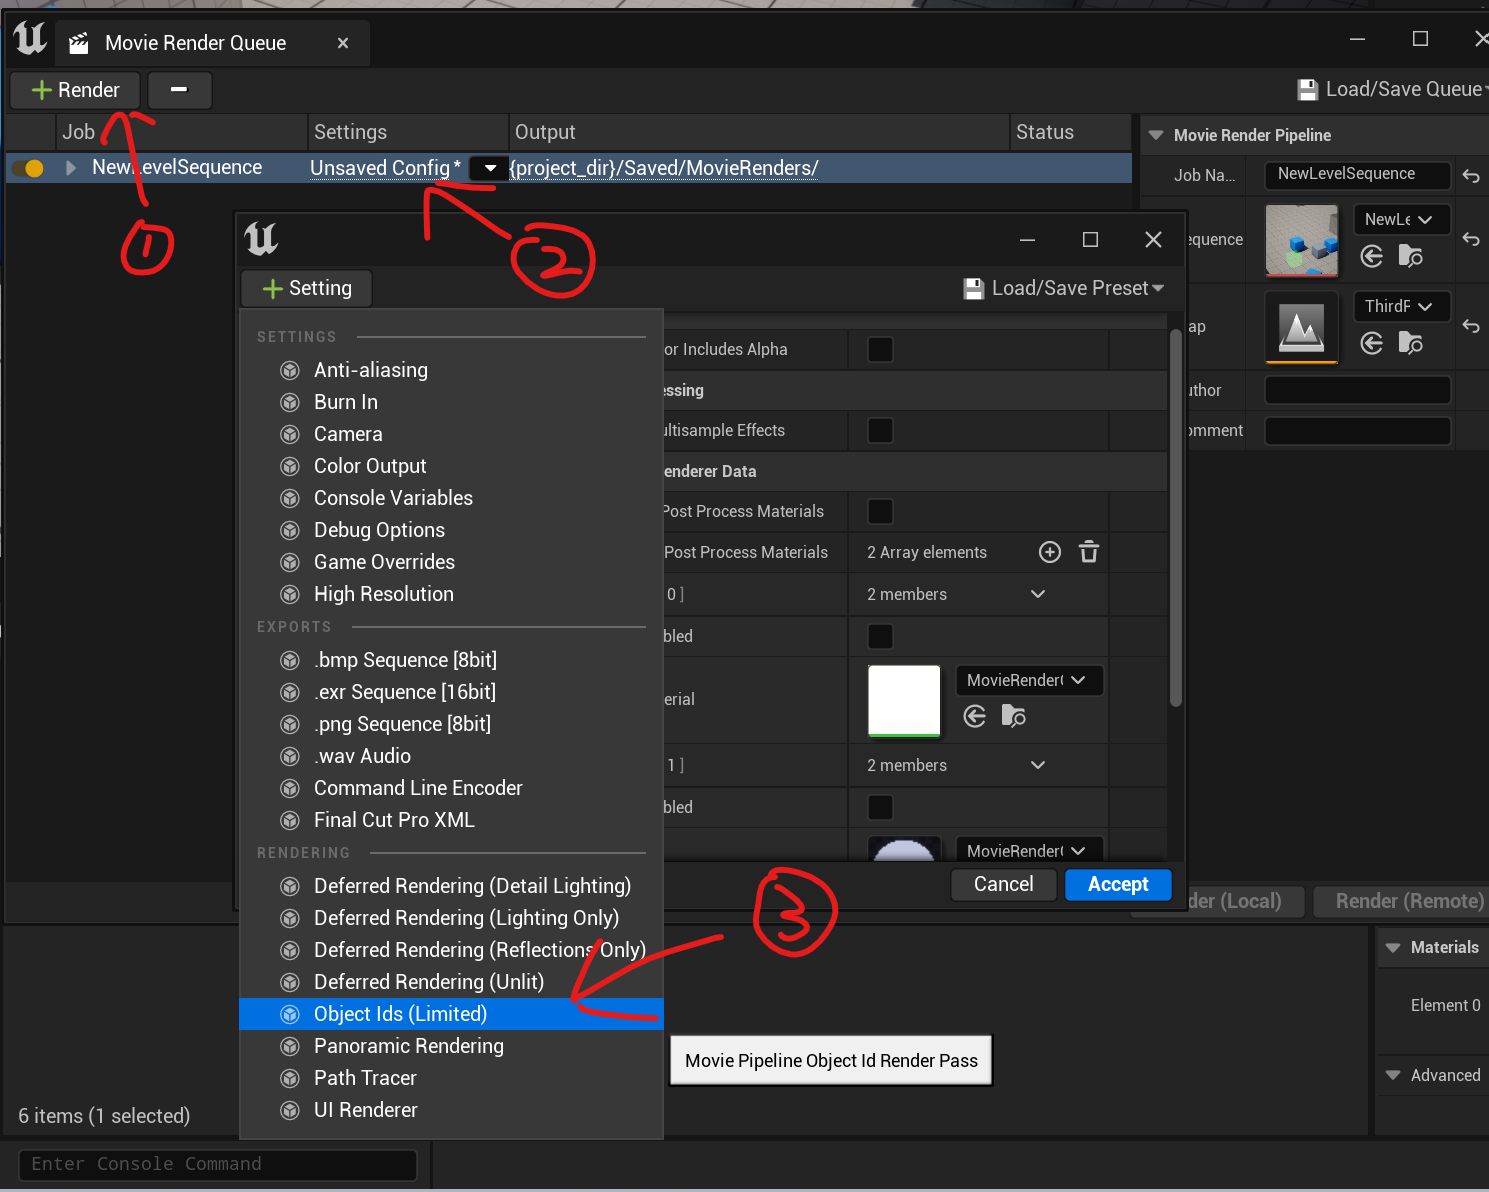
Task: Browse to Map asset in Content Browser
Action: (x=1411, y=343)
